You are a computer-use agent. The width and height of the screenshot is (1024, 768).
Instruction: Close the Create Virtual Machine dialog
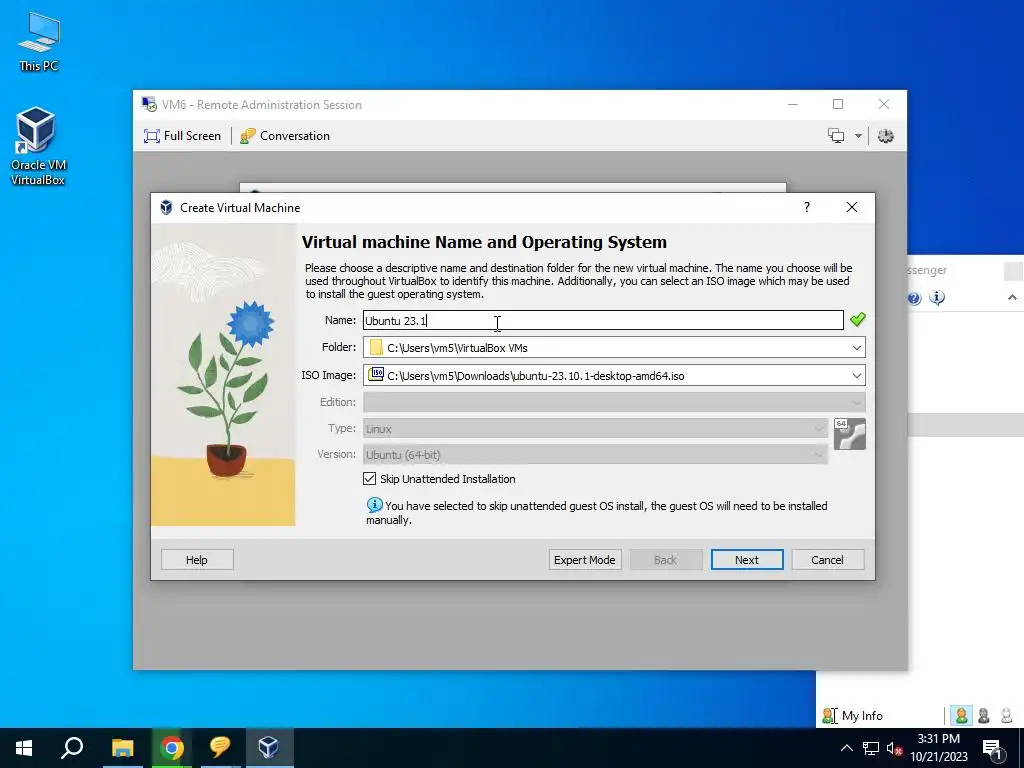click(852, 207)
